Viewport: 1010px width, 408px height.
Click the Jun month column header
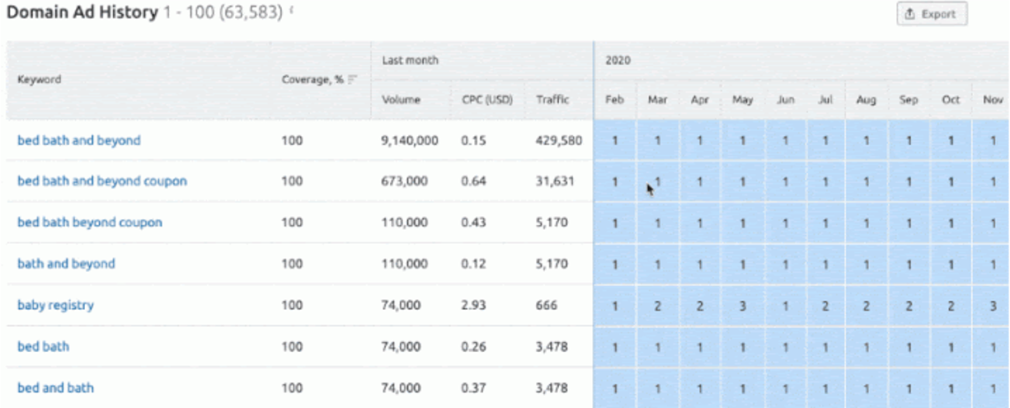coord(785,100)
